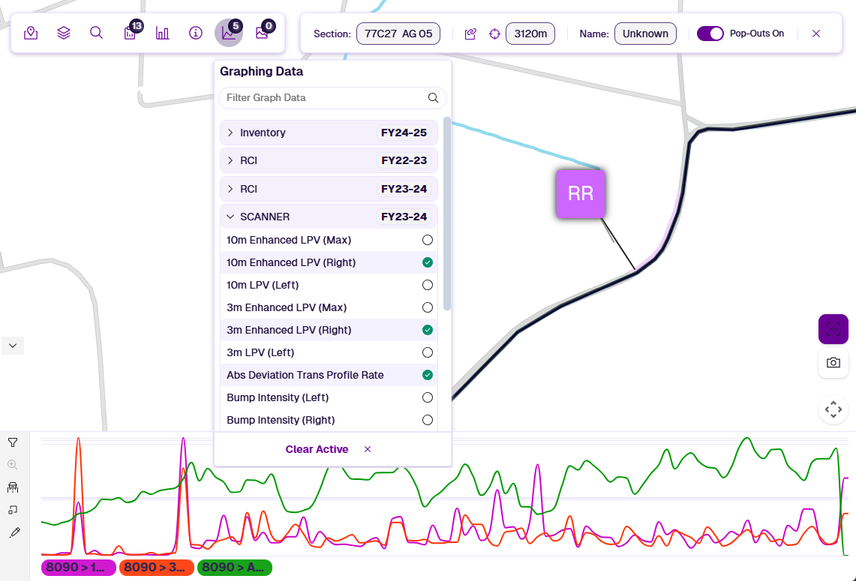Click the Section value 77C27 AG 05
The width and height of the screenshot is (856, 581).
click(399, 34)
